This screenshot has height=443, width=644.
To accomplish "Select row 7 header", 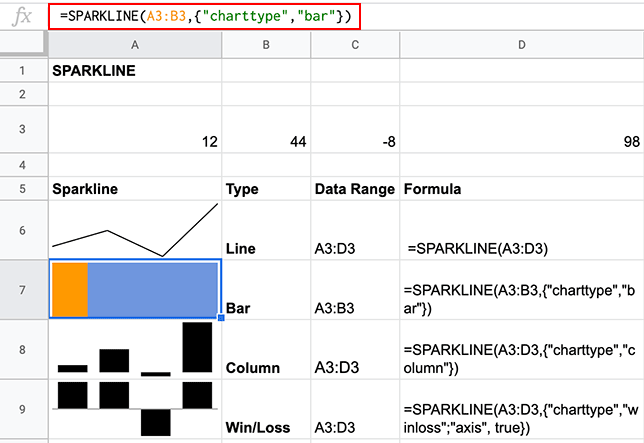I will (x=23, y=290).
